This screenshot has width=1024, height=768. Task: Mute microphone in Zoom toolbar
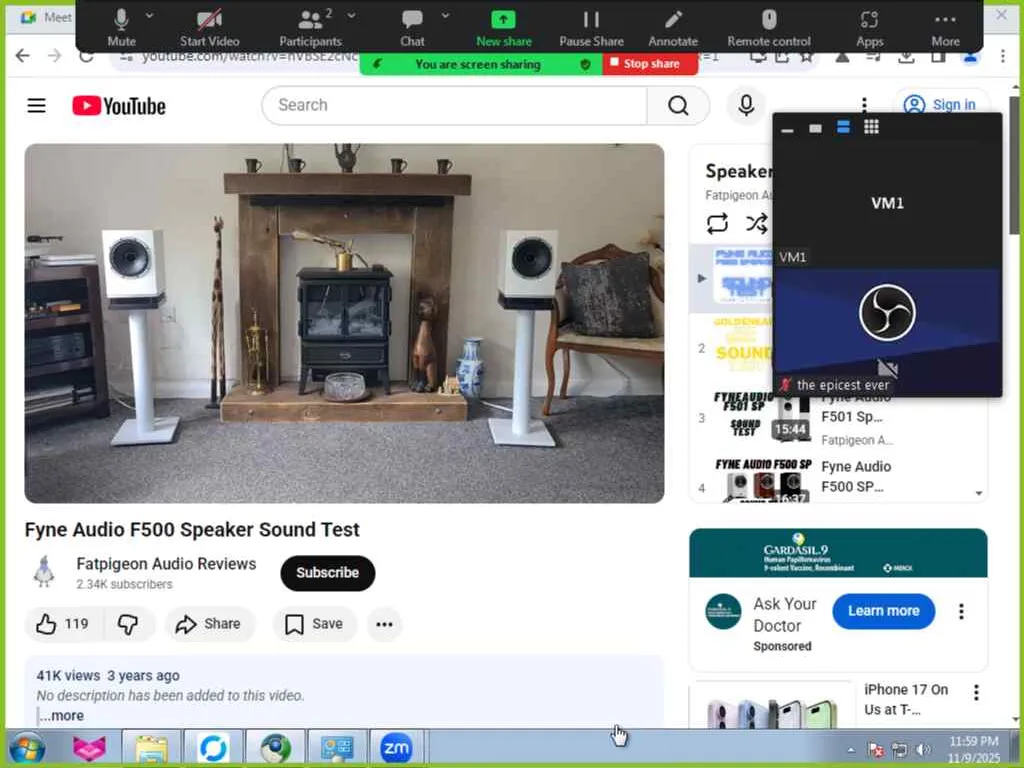pyautogui.click(x=121, y=27)
